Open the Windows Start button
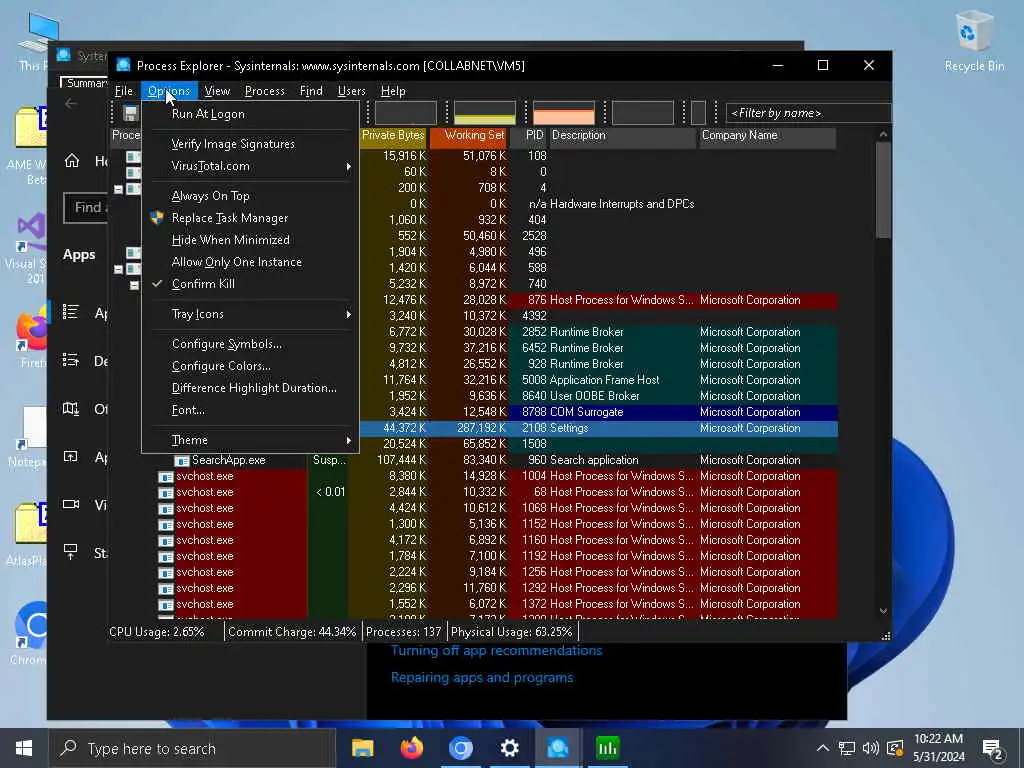 [24, 748]
